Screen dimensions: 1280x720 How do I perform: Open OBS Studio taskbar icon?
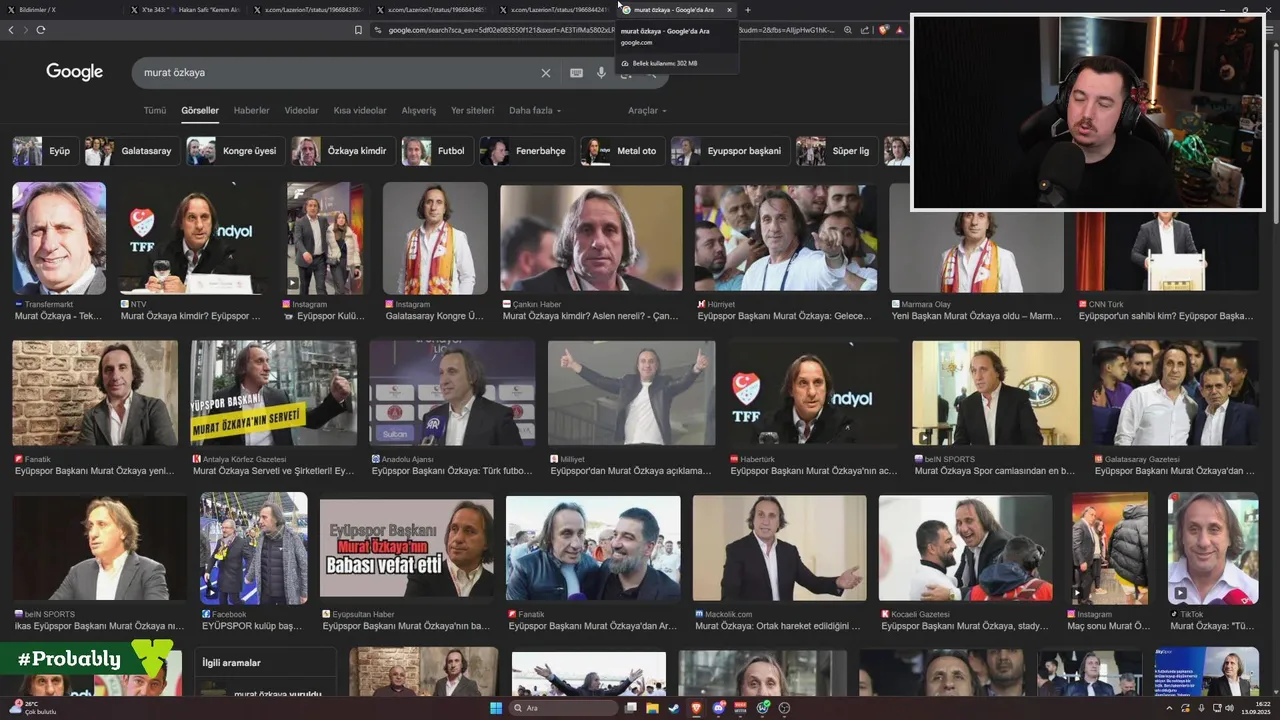click(x=785, y=708)
